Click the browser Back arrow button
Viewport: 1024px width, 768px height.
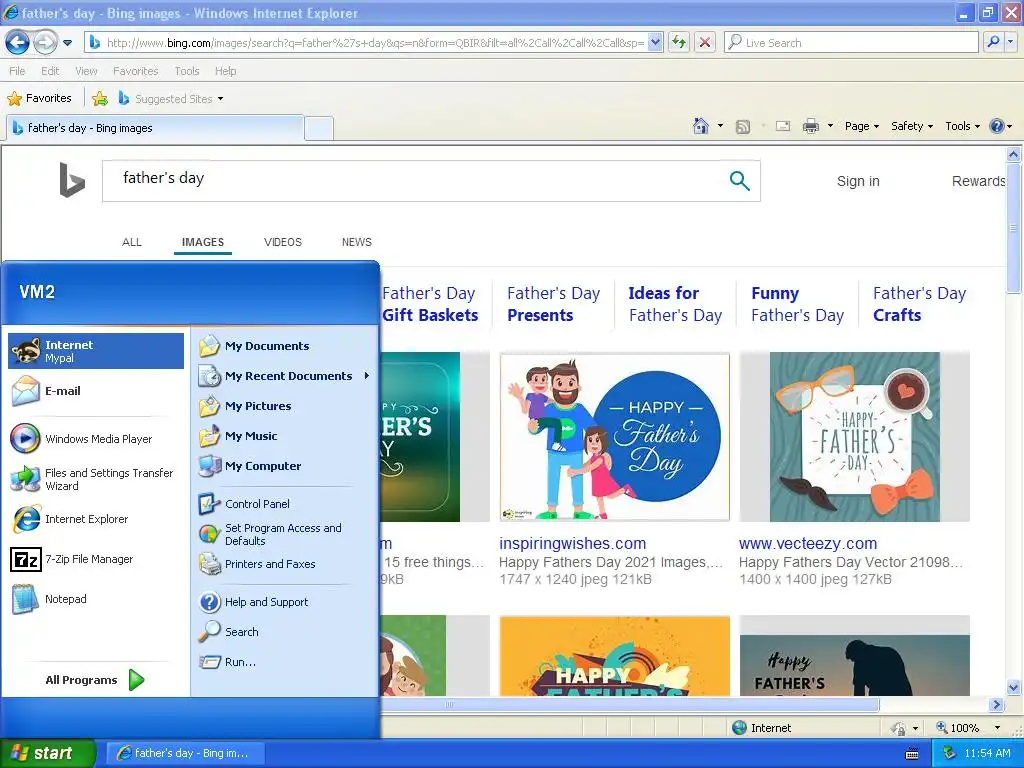18,43
